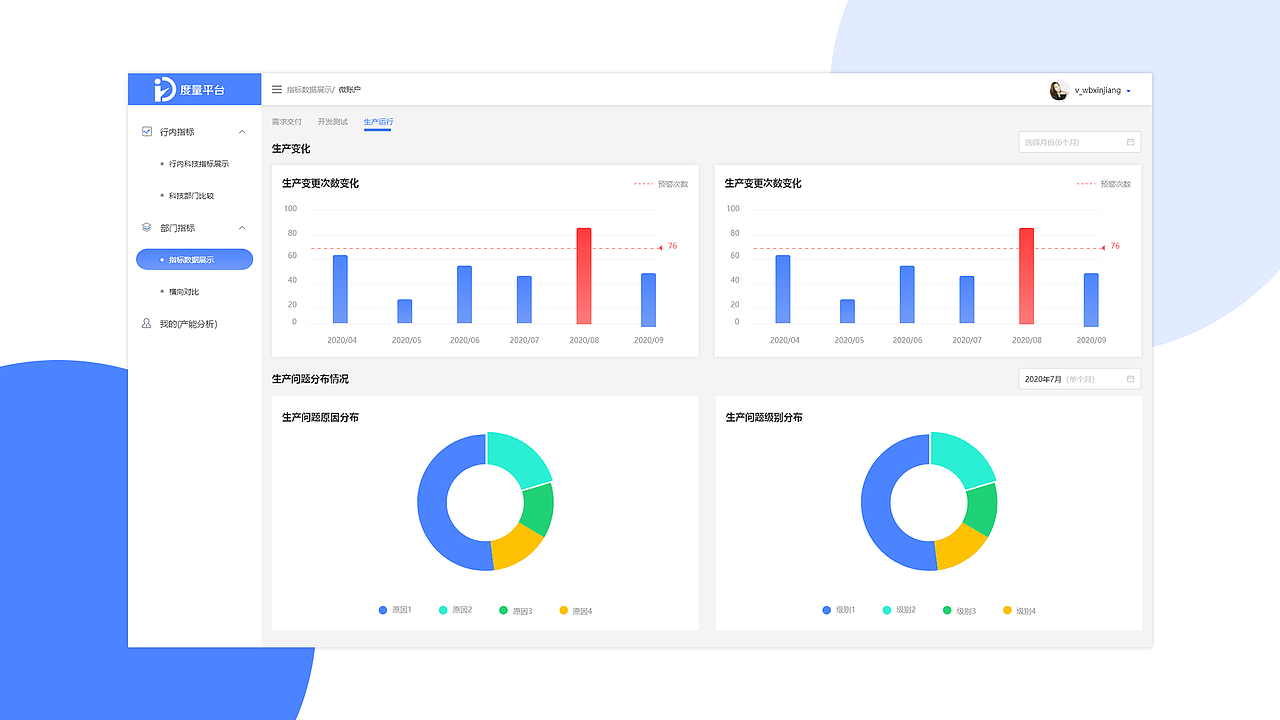Screen dimensions: 1280x720
Task: Click the 2020/04 bar in left chart
Action: [340, 289]
